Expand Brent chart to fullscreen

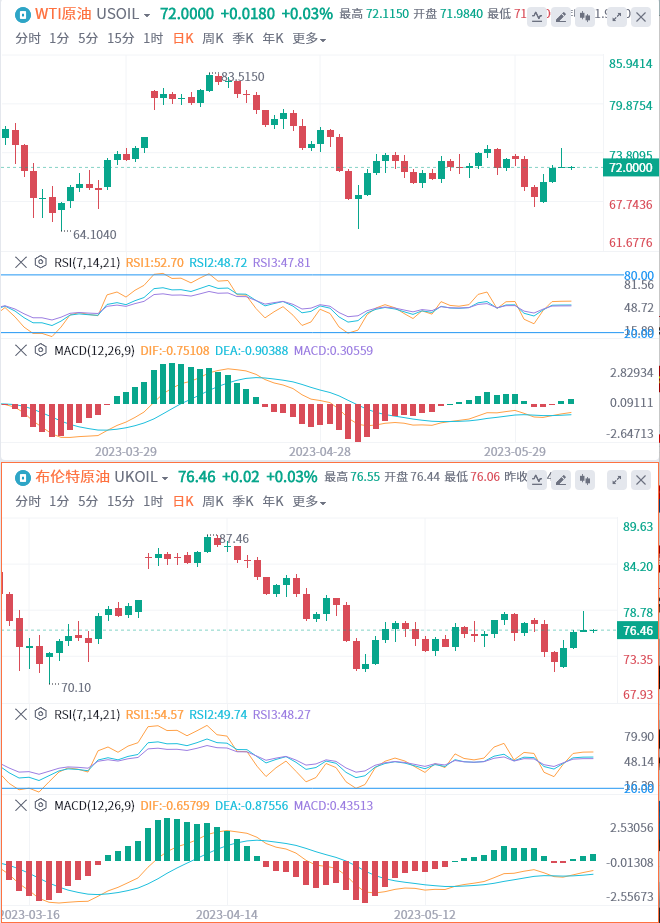coord(616,480)
